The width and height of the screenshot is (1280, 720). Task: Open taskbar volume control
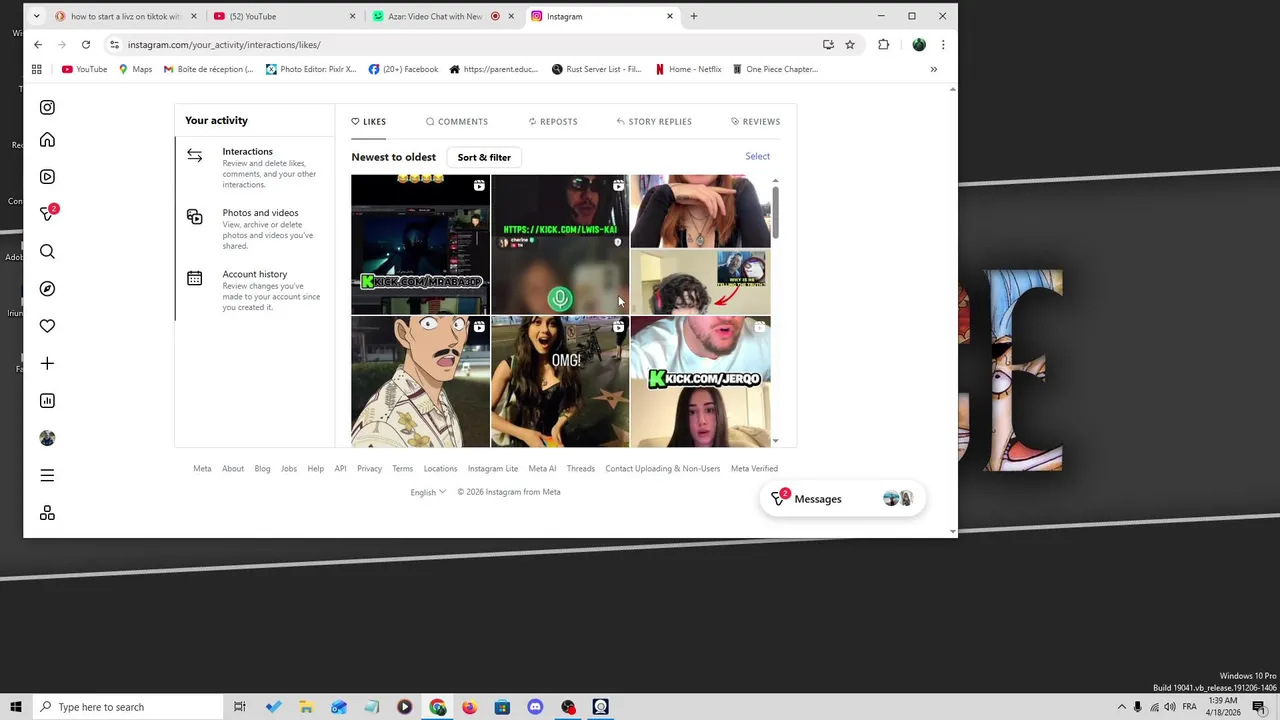click(1170, 707)
